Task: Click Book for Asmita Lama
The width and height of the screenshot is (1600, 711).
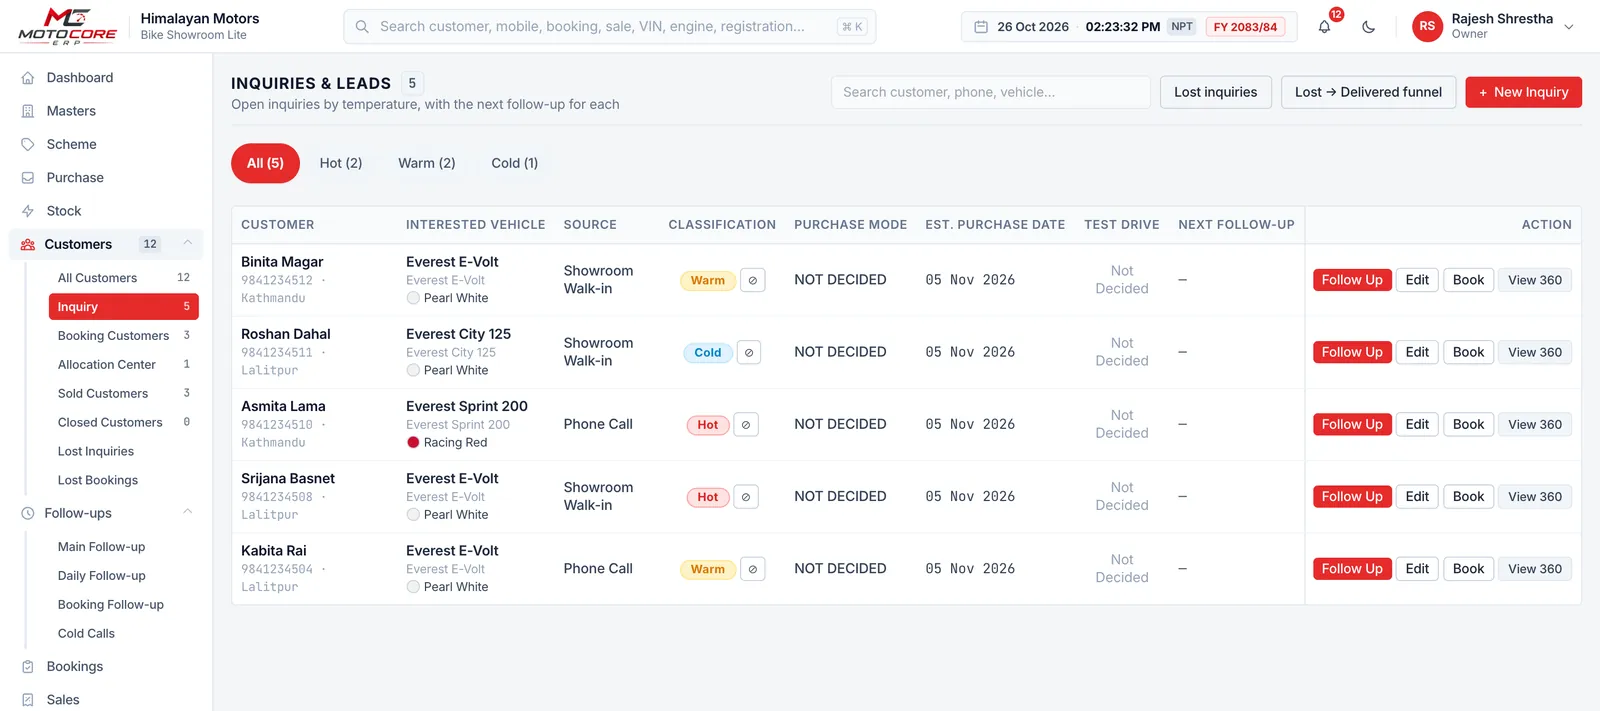Action: click(x=1468, y=425)
